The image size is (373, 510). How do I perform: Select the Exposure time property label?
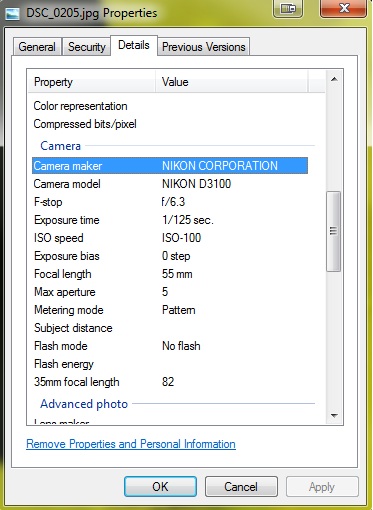coord(67,220)
